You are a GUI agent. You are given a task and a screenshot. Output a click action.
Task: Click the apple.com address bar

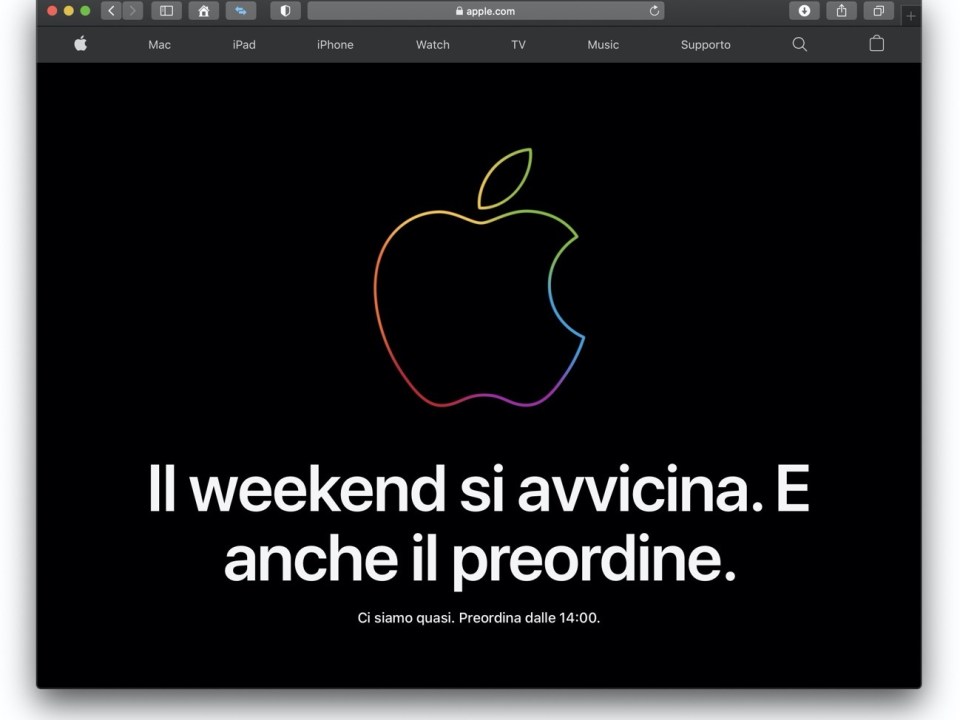[x=486, y=10]
